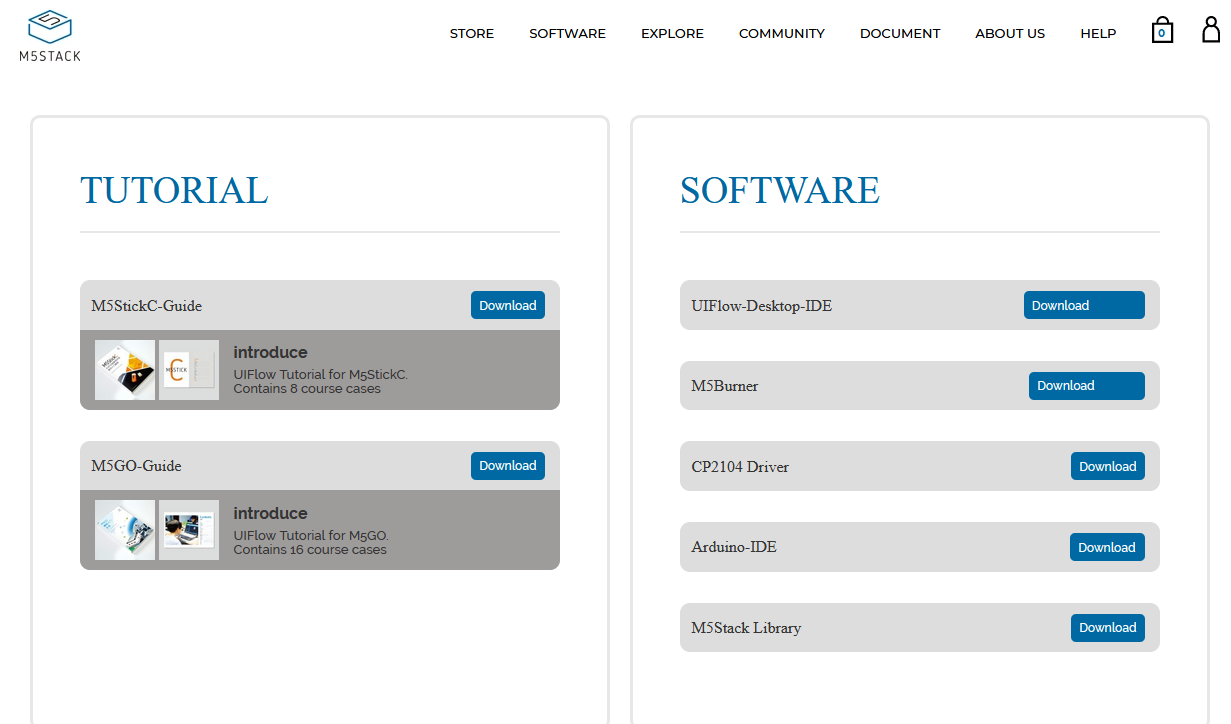The width and height of the screenshot is (1231, 724).
Task: Open the EXPLORE menu
Action: coord(672,33)
